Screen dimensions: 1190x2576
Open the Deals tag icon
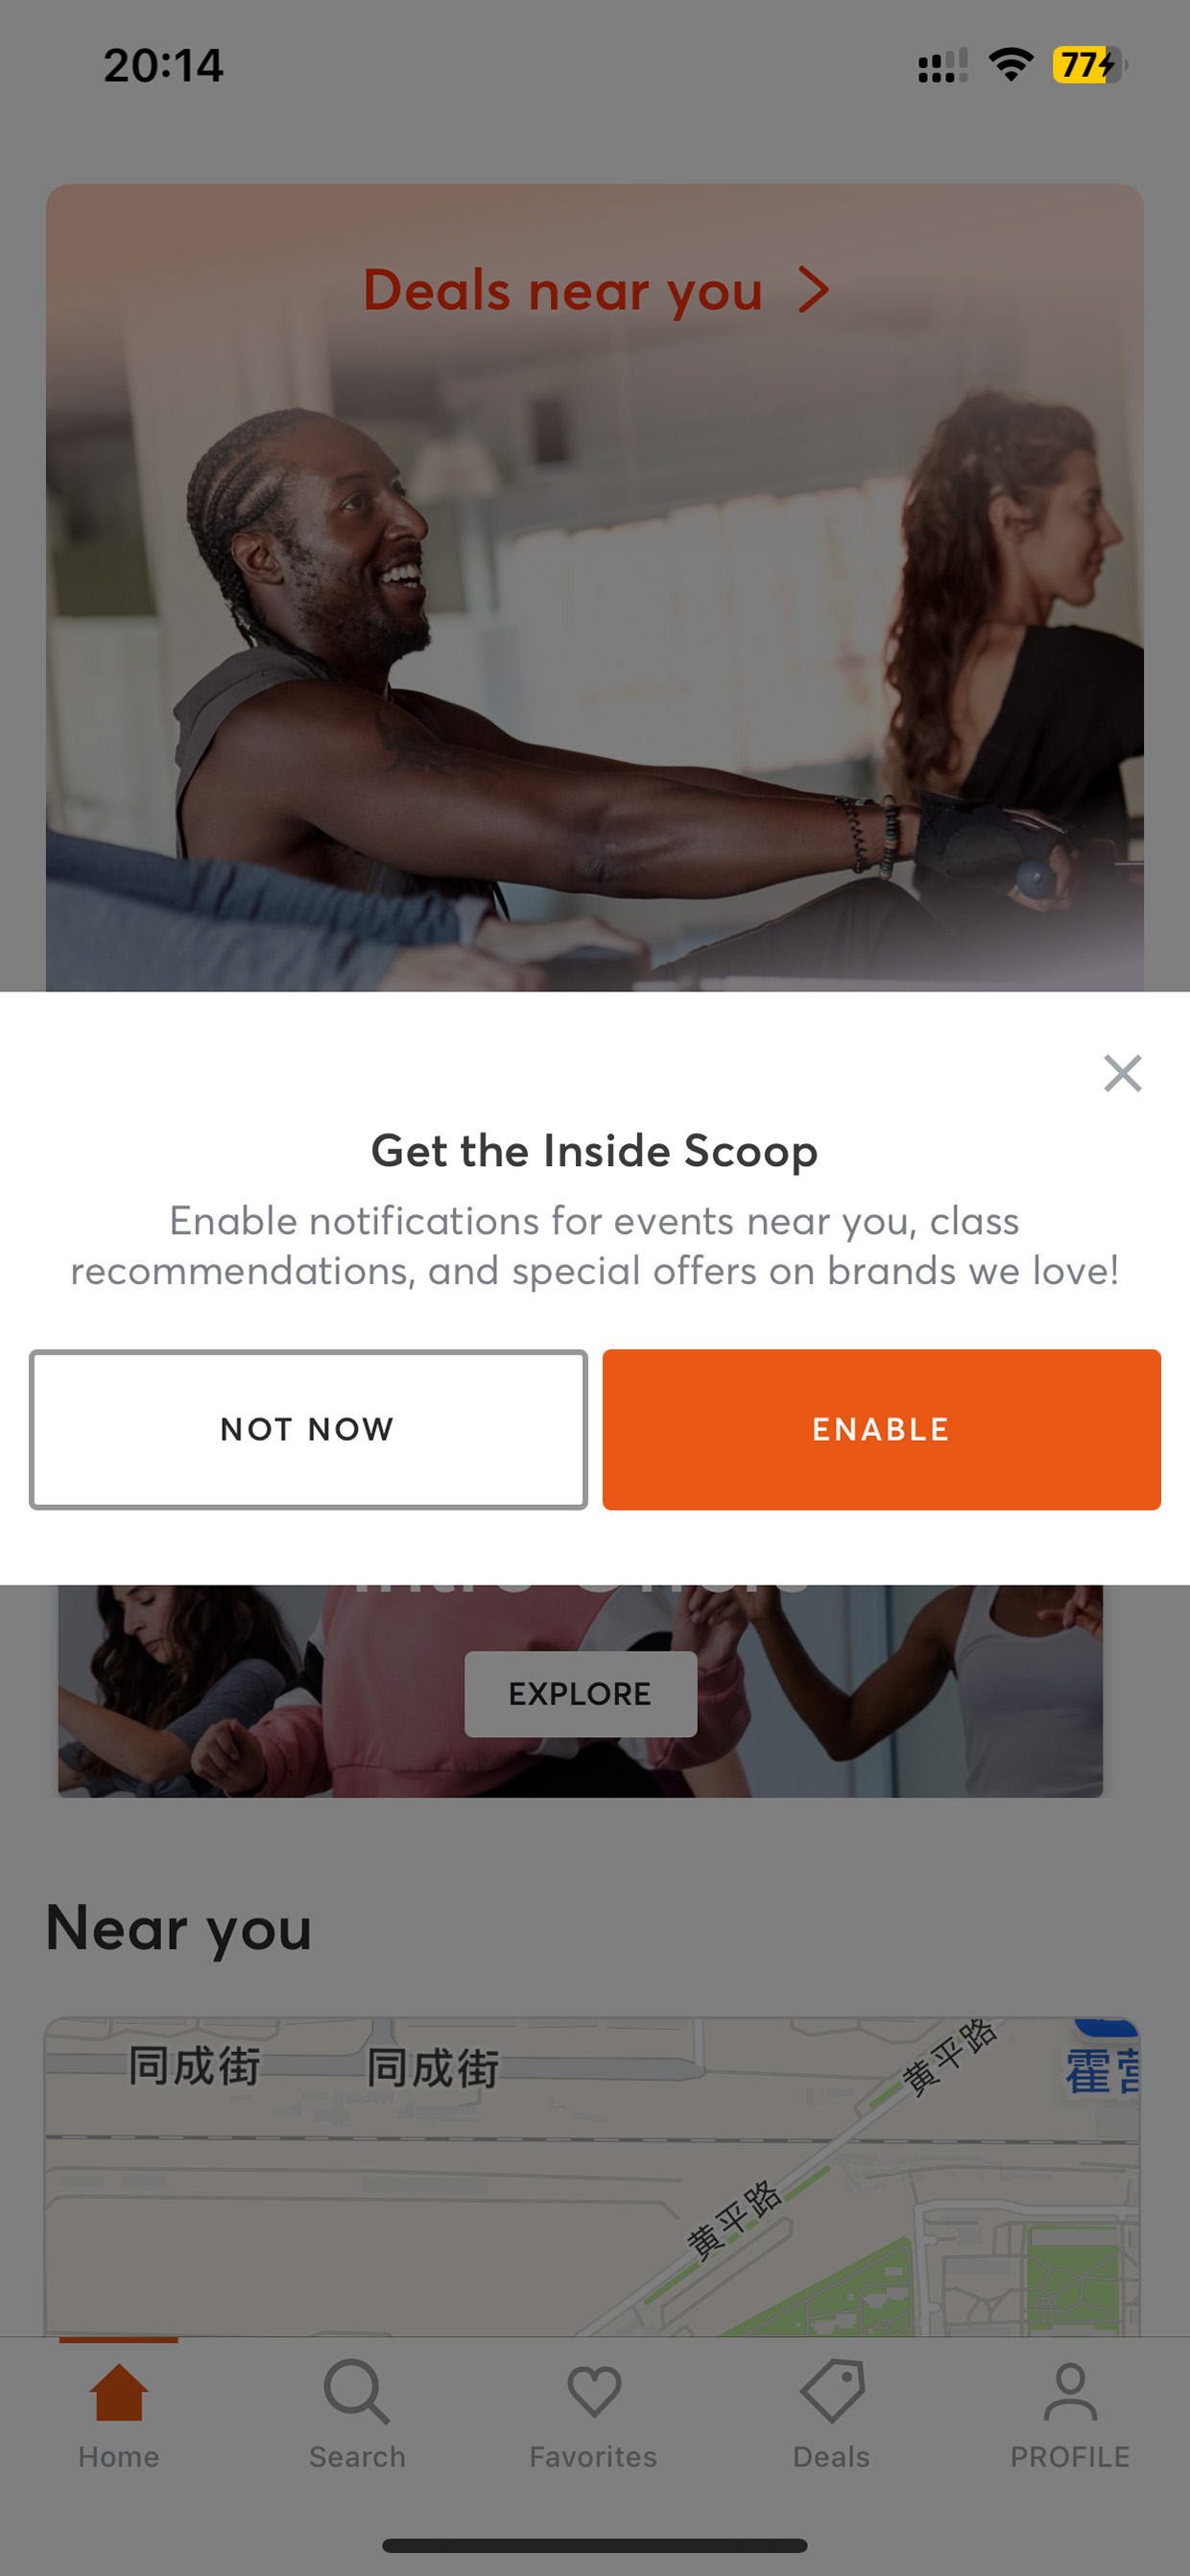point(832,2392)
